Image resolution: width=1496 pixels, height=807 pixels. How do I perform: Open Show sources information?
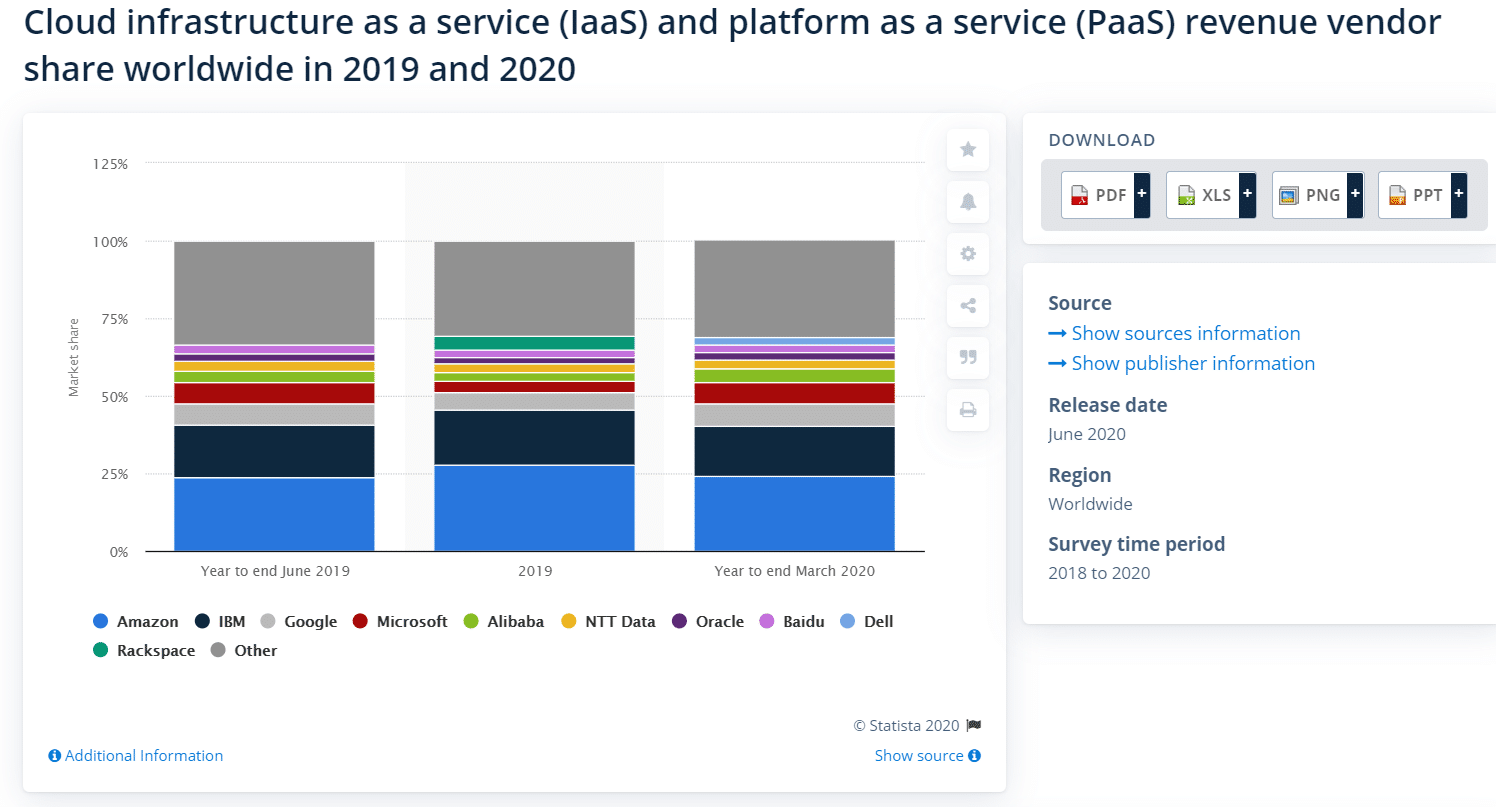coord(1185,333)
